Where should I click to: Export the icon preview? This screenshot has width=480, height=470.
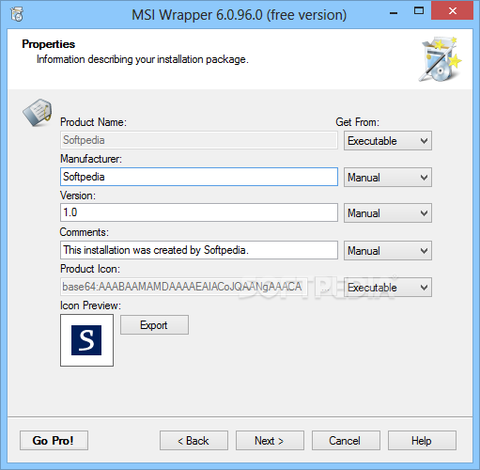(154, 325)
